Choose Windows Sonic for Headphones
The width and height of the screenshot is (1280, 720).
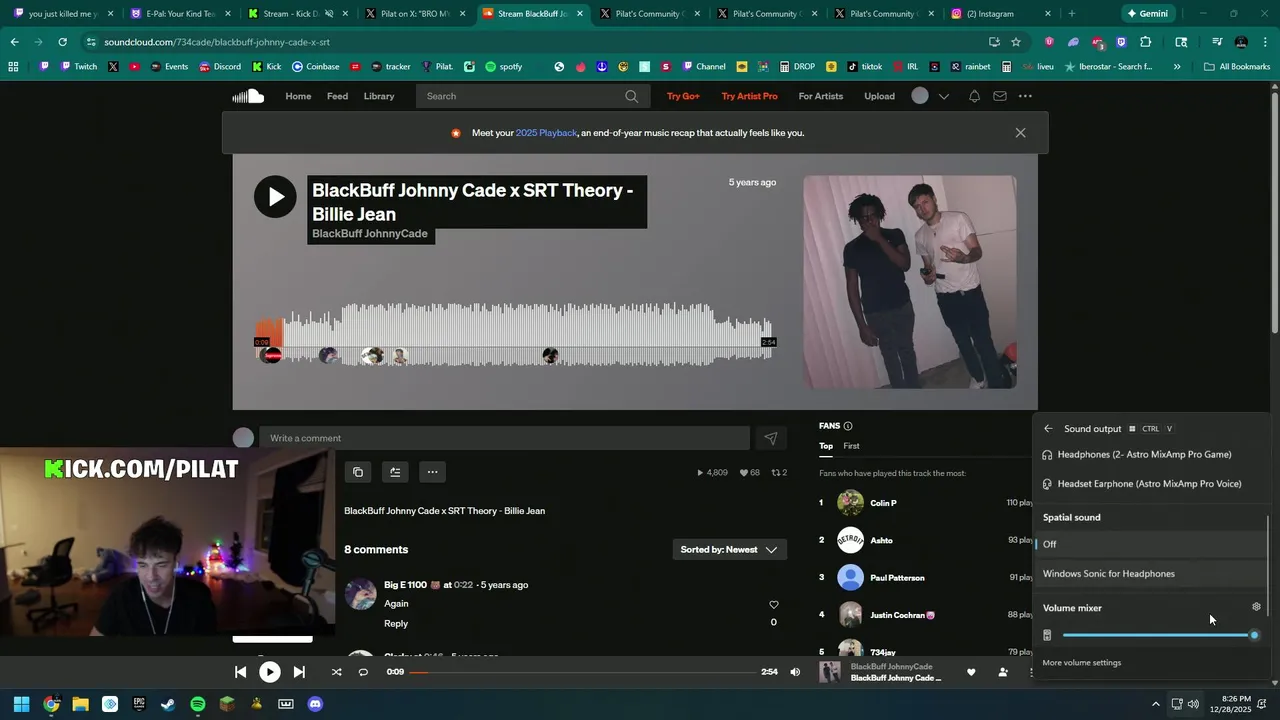pyautogui.click(x=1150, y=574)
